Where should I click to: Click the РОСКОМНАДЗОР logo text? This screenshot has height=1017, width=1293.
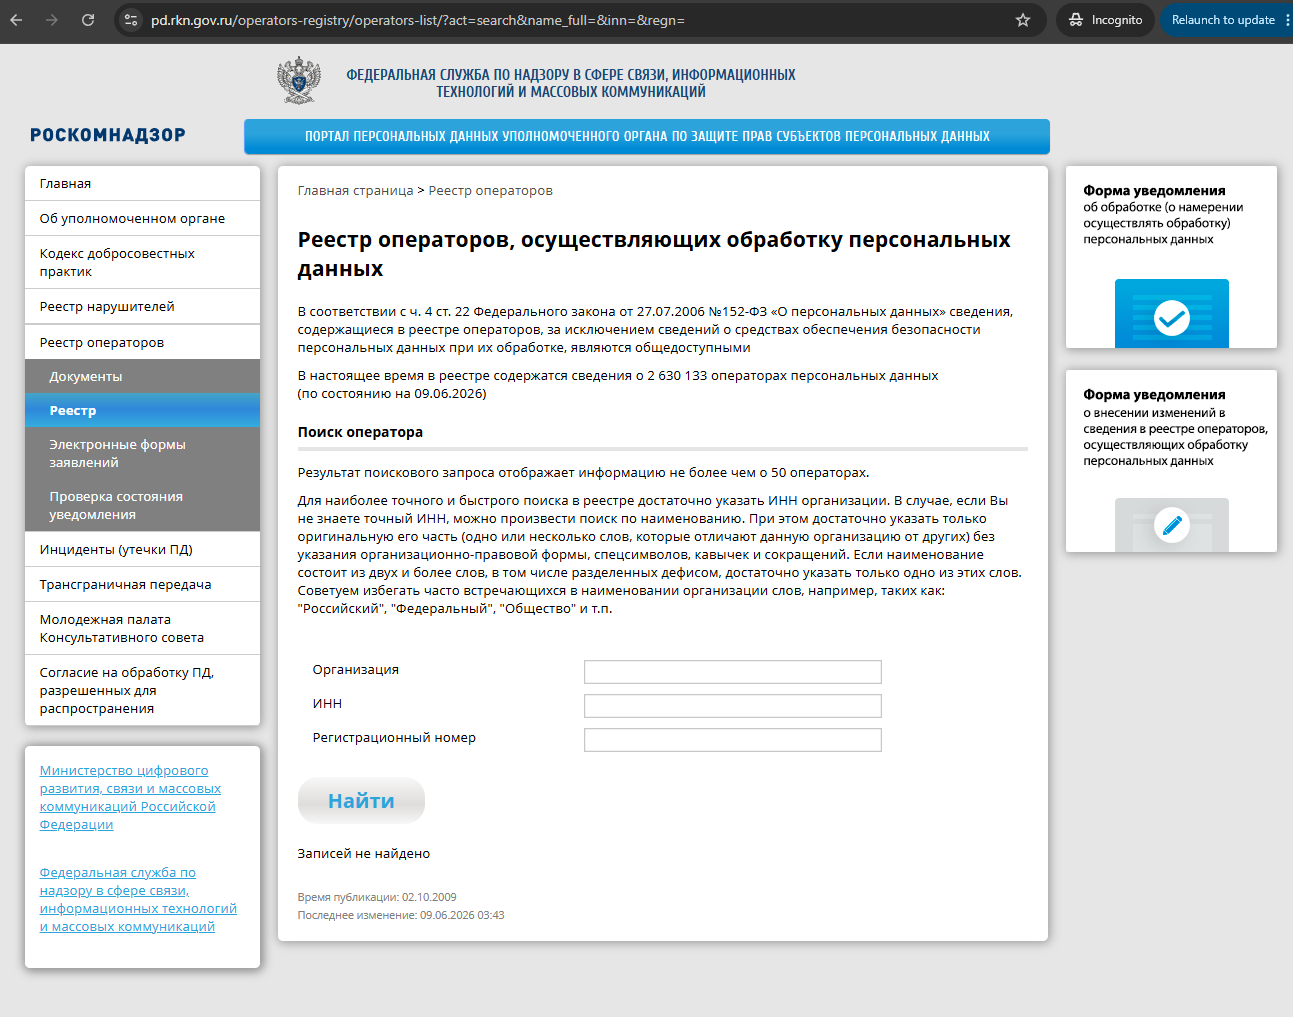pyautogui.click(x=108, y=135)
